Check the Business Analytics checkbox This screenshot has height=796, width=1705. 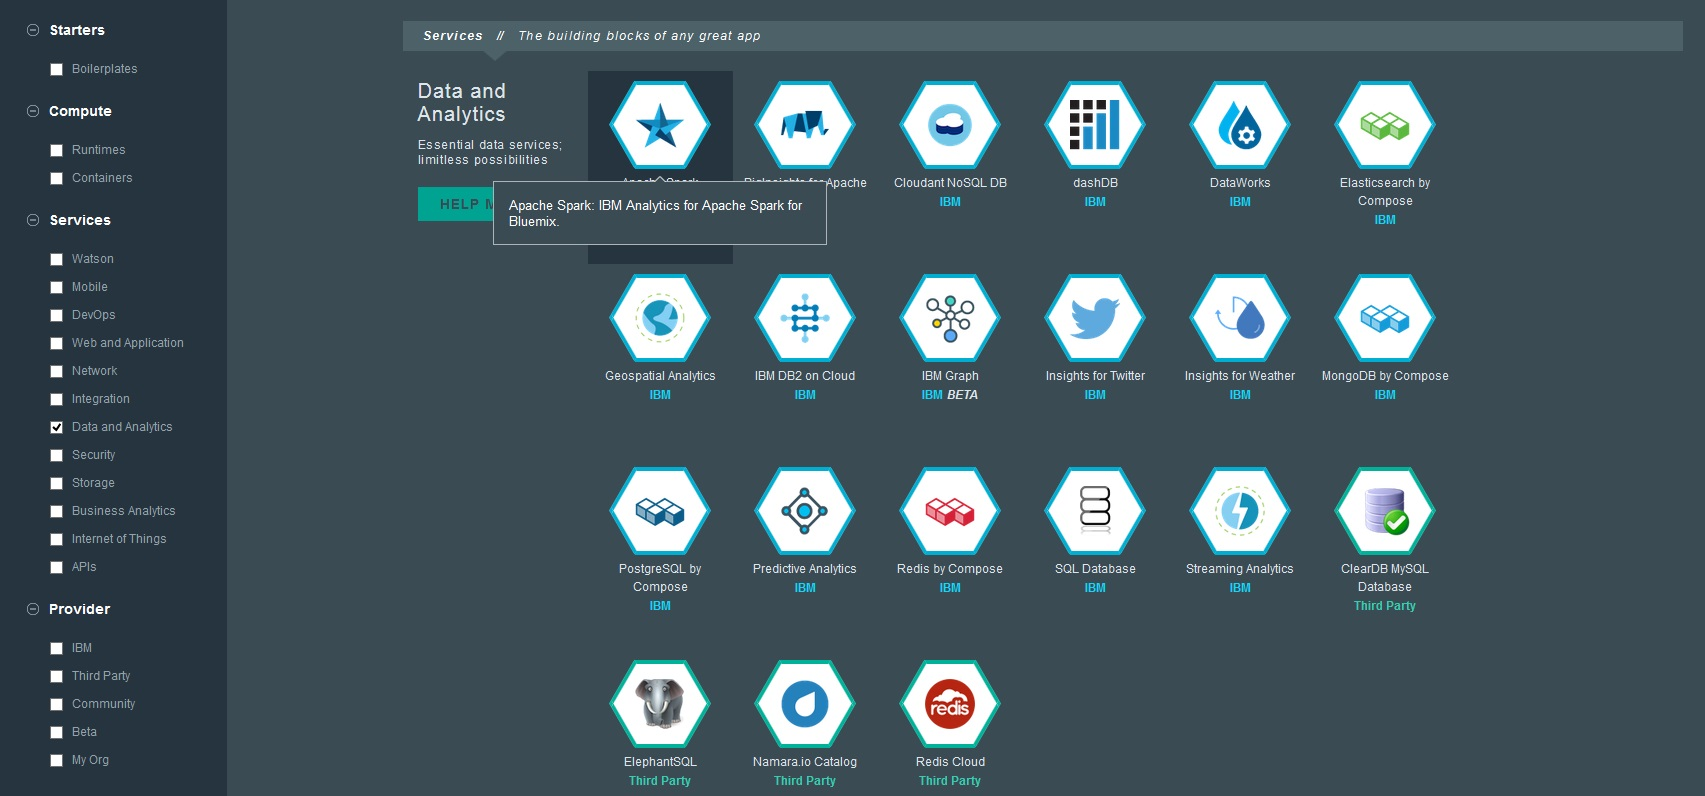[57, 512]
